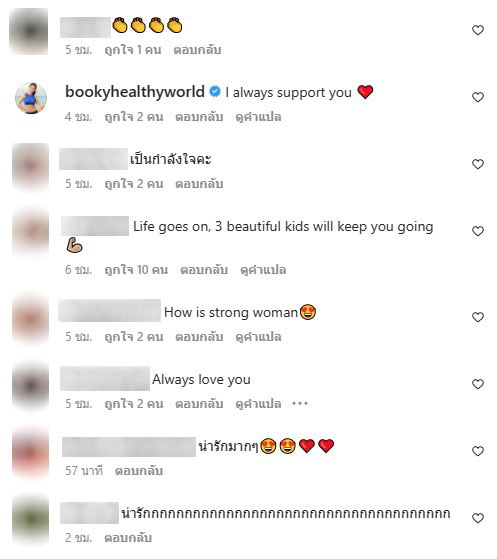
Task: See translation of "I always support you"
Action: point(258,117)
